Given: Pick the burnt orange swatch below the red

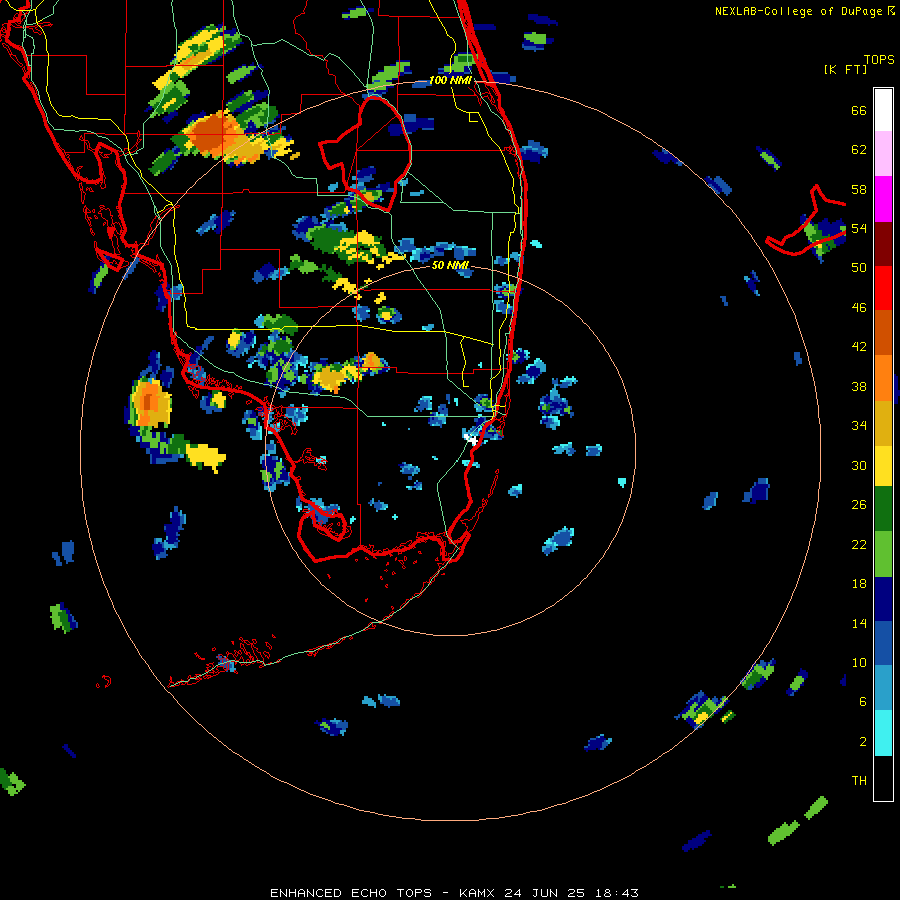Looking at the screenshot, I should [x=883, y=332].
